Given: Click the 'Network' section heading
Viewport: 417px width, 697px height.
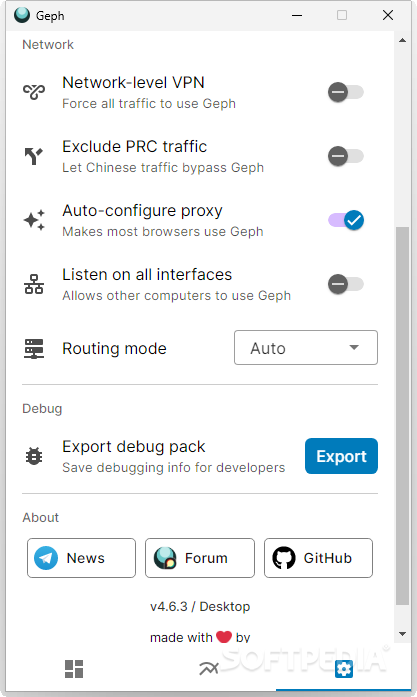Looking at the screenshot, I should point(48,44).
